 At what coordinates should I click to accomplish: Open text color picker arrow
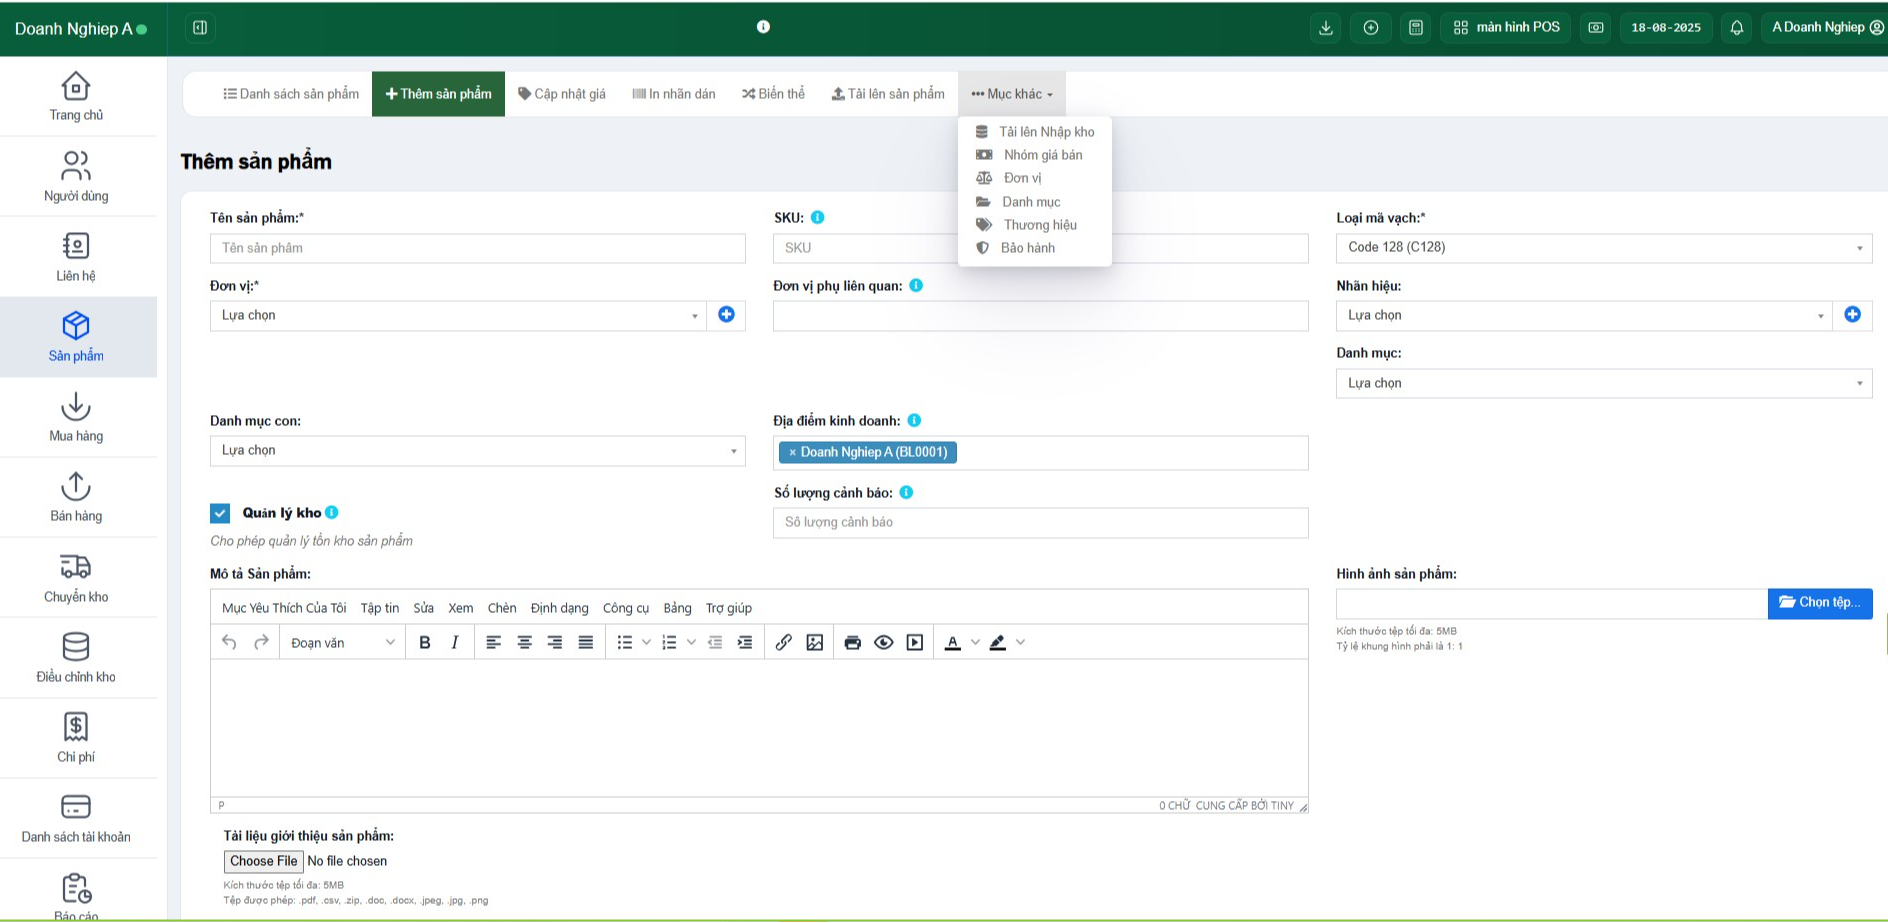975,642
